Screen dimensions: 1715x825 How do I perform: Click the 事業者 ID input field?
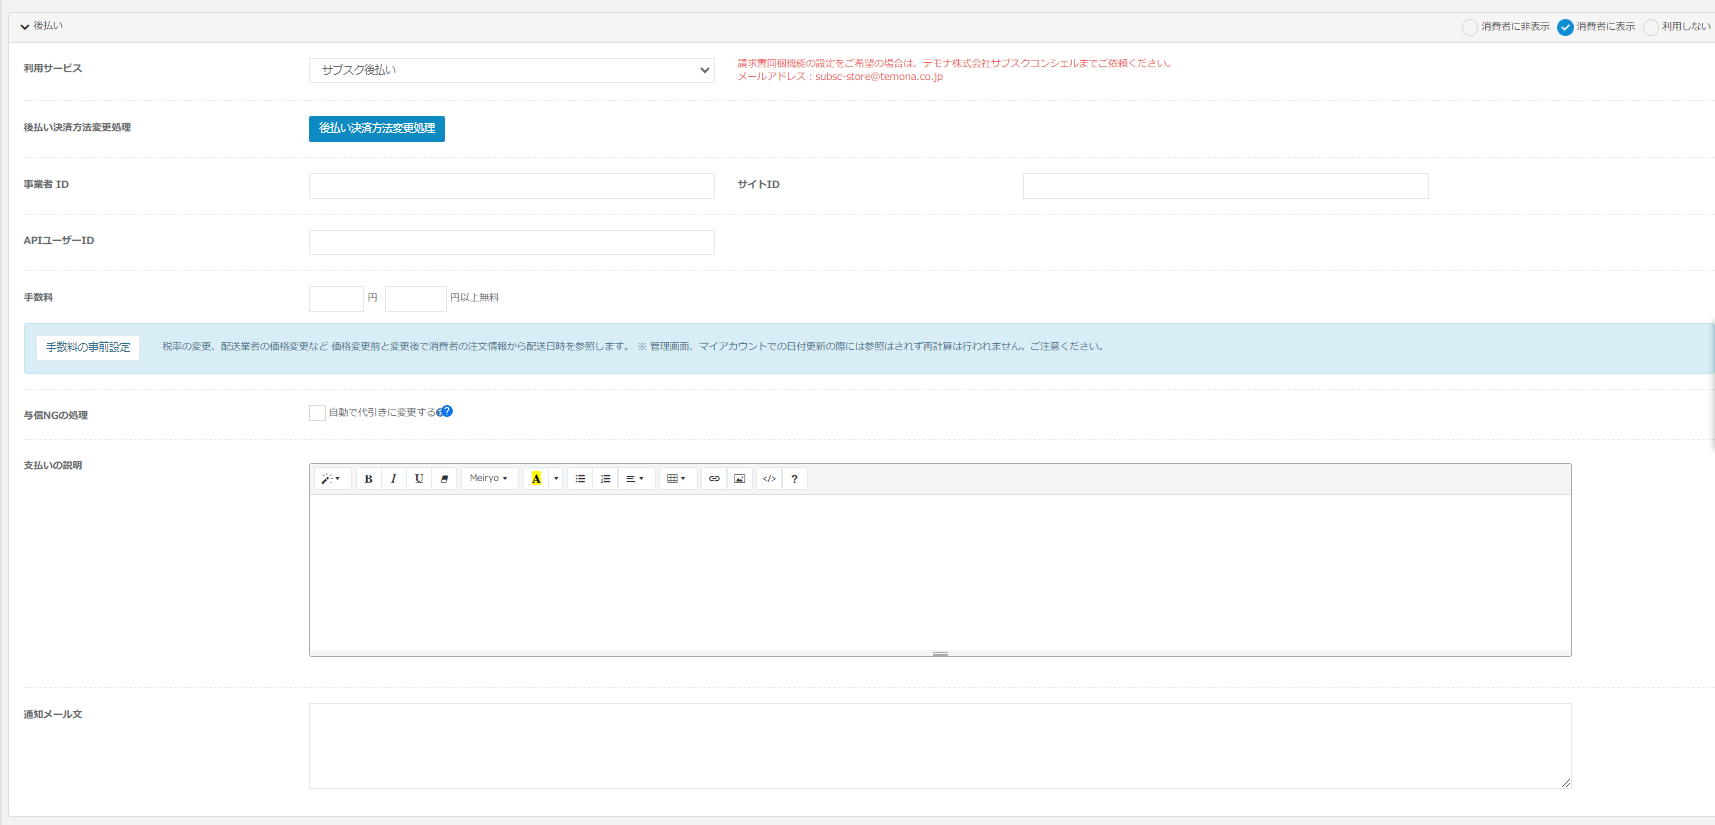[512, 186]
